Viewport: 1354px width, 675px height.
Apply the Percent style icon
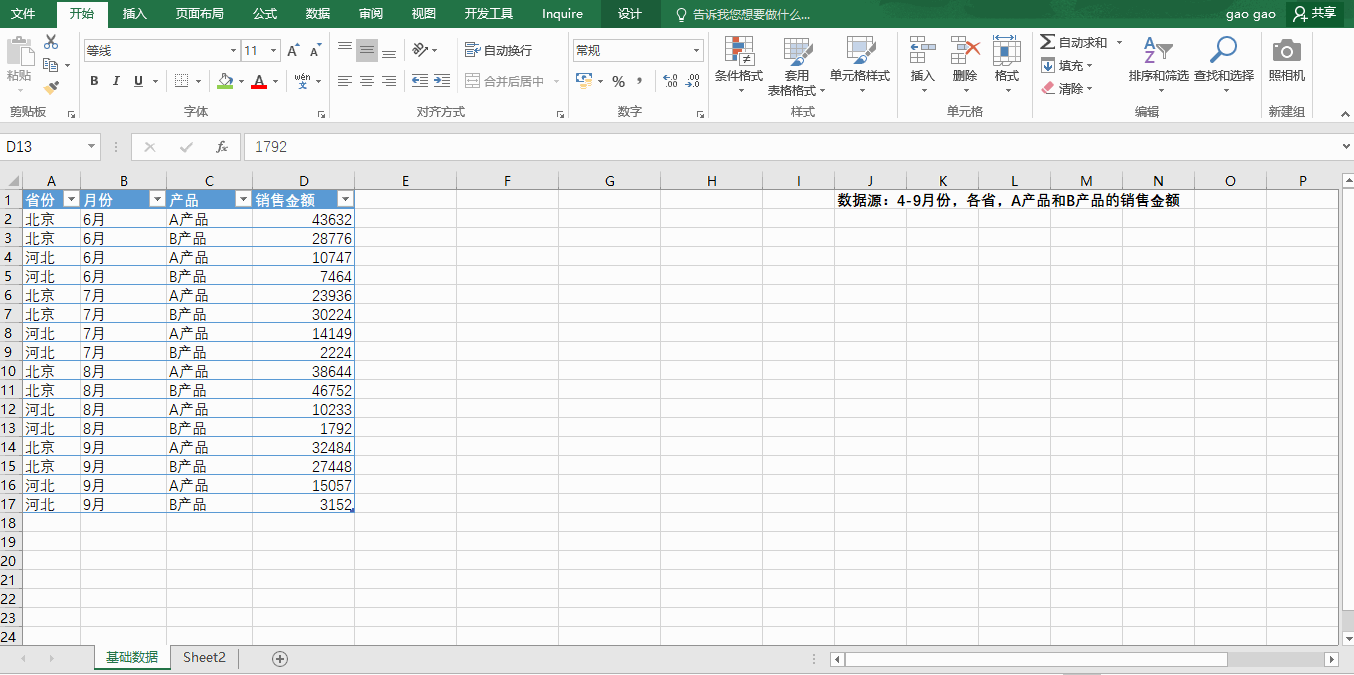618,81
